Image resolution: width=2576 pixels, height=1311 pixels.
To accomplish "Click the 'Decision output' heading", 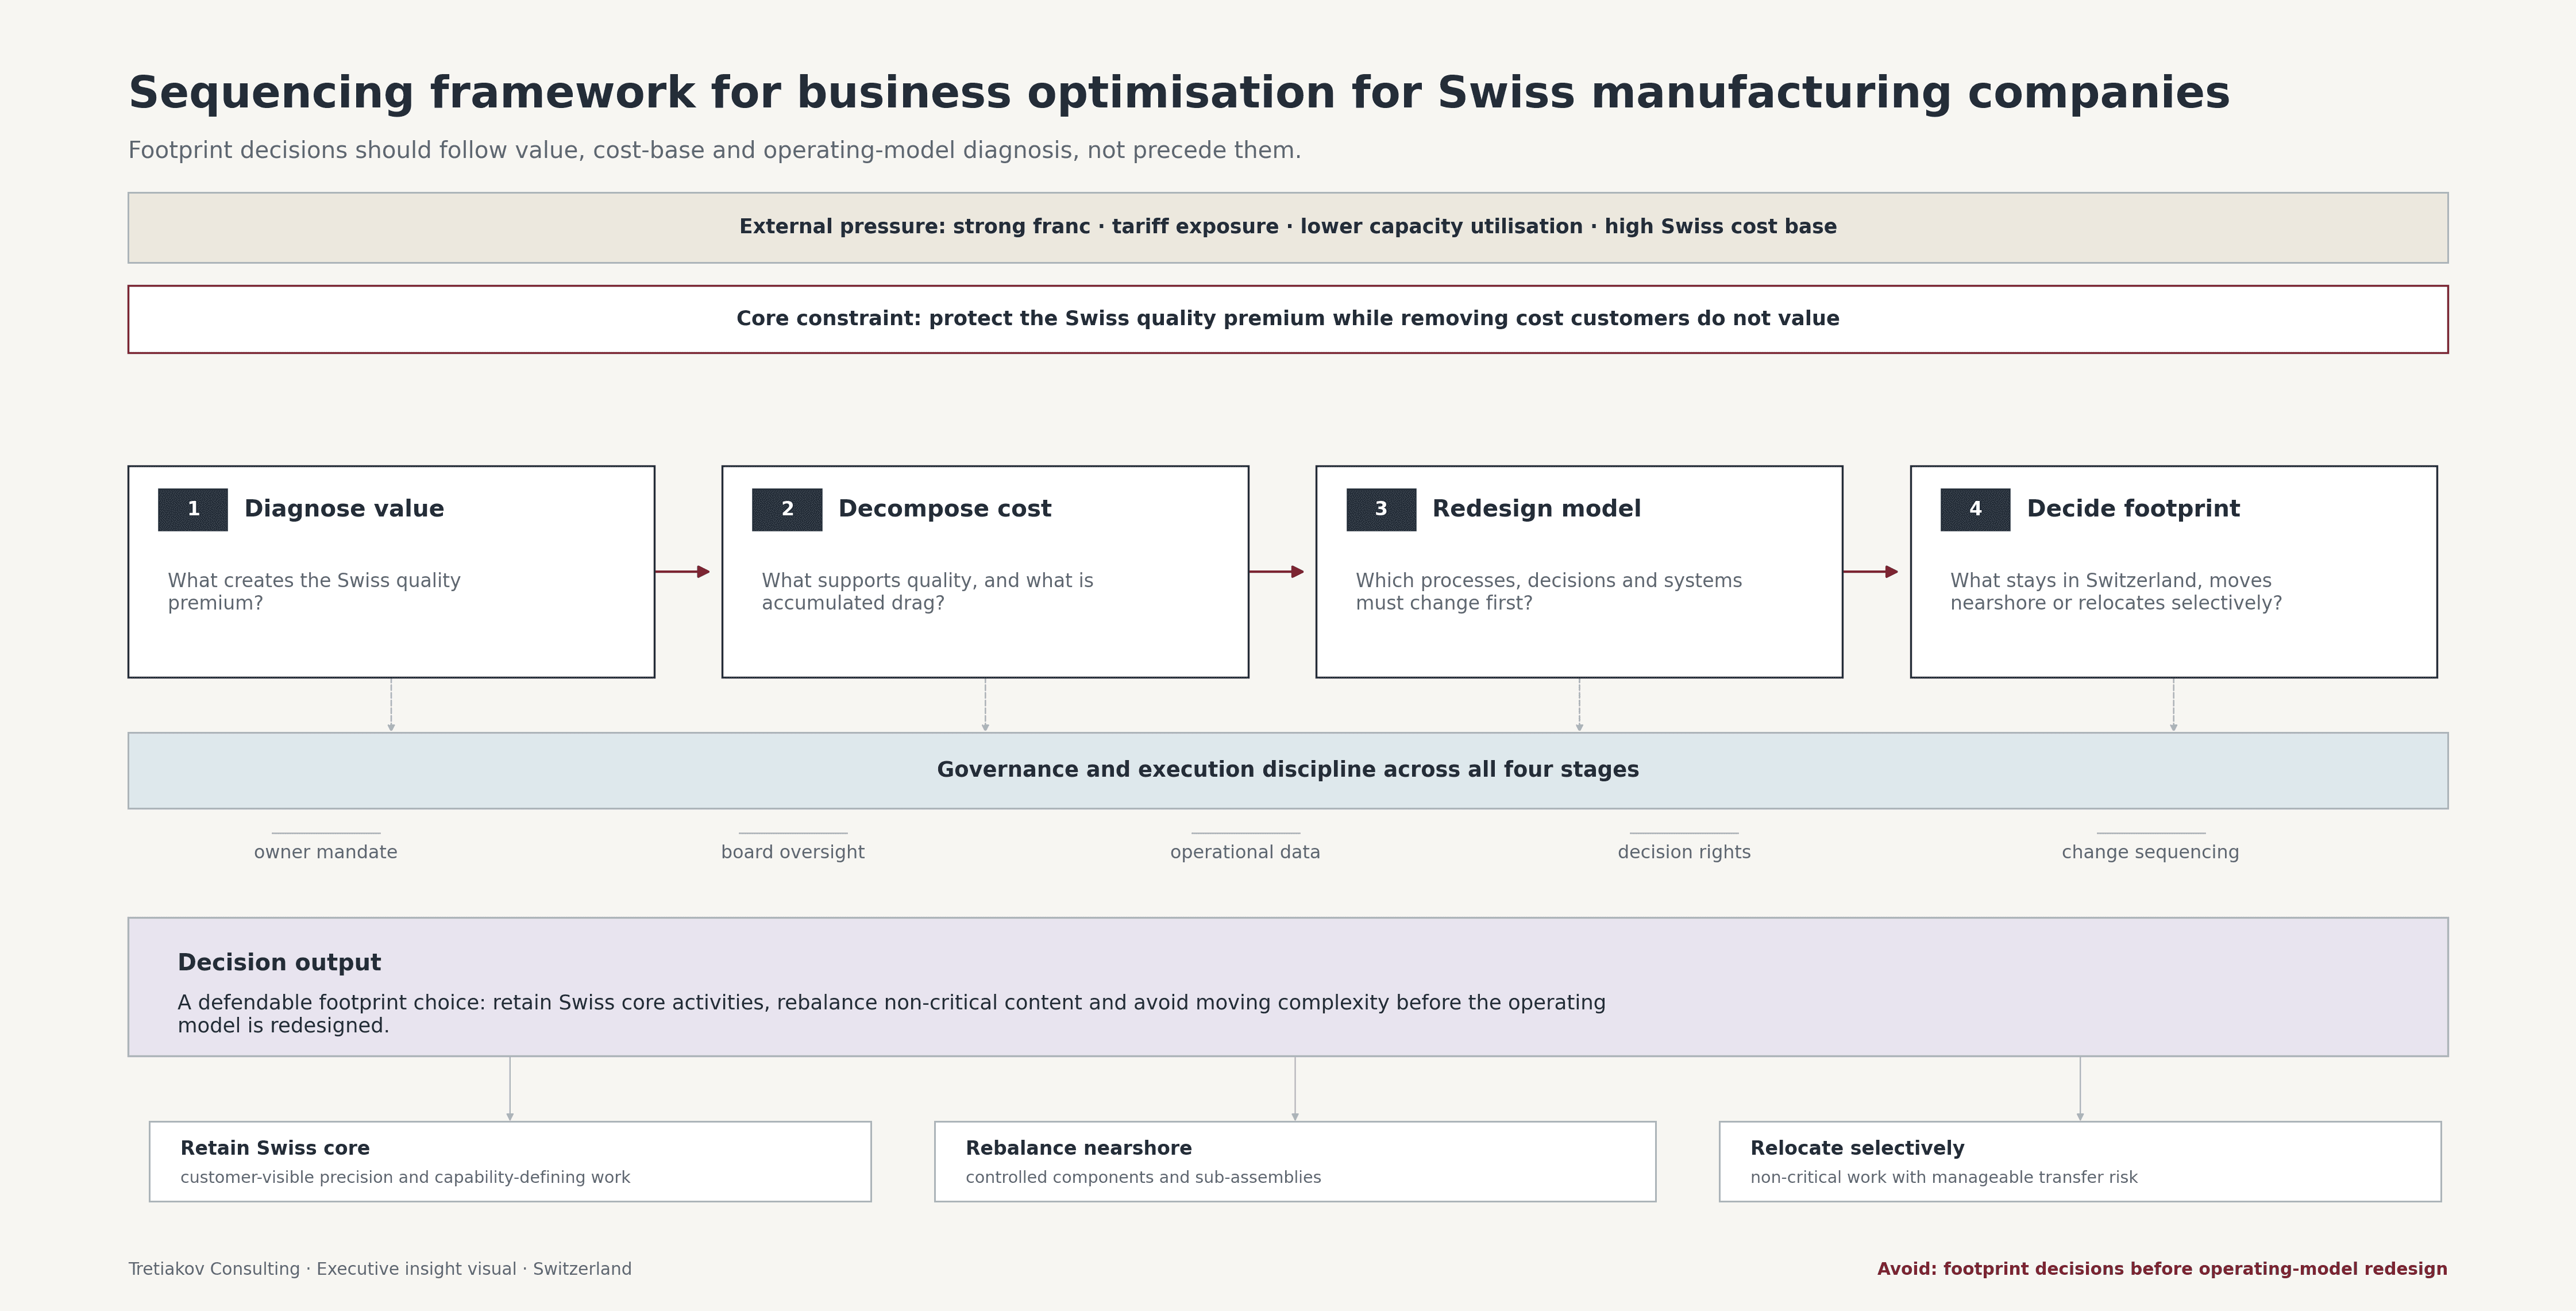I will (x=279, y=962).
